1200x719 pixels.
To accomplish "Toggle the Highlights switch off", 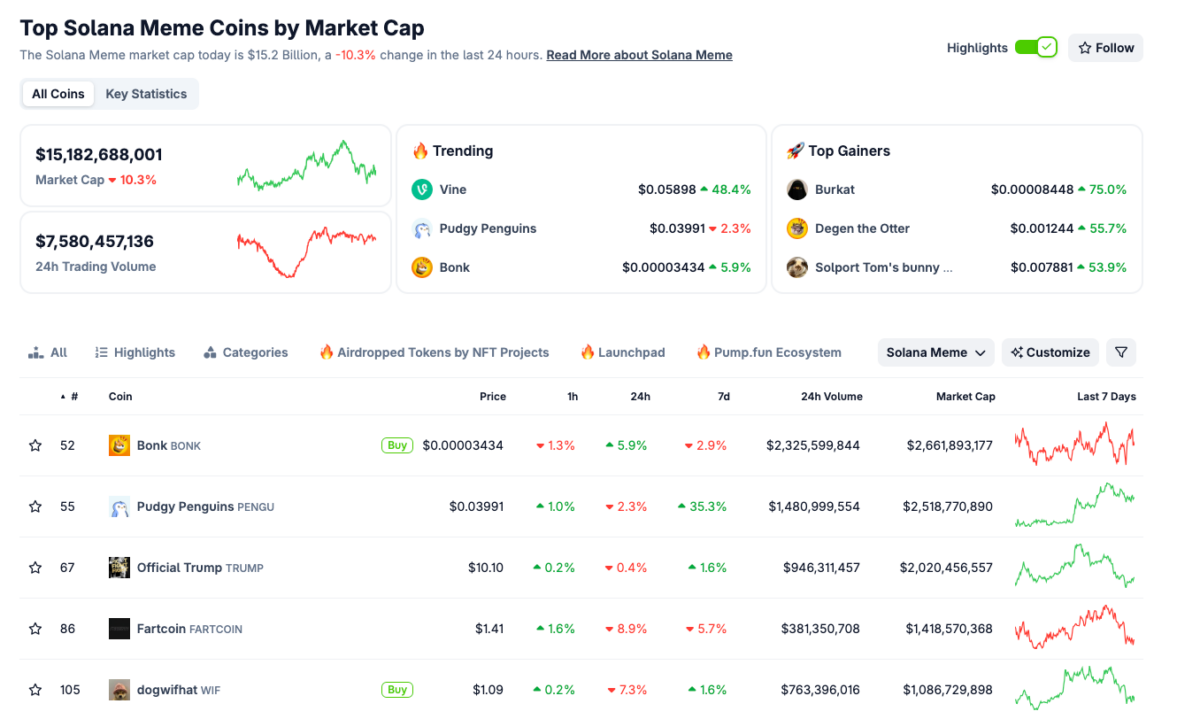I will pos(1035,47).
